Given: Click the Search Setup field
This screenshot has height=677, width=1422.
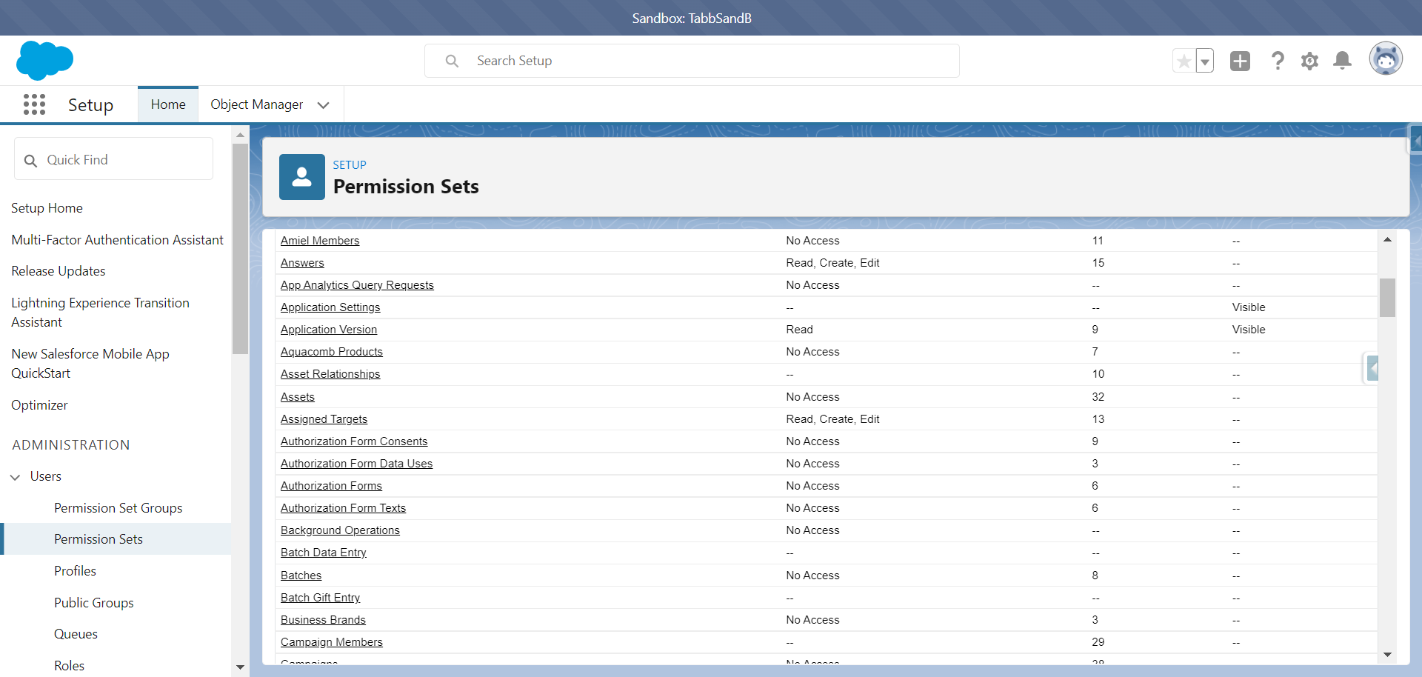Looking at the screenshot, I should [692, 61].
